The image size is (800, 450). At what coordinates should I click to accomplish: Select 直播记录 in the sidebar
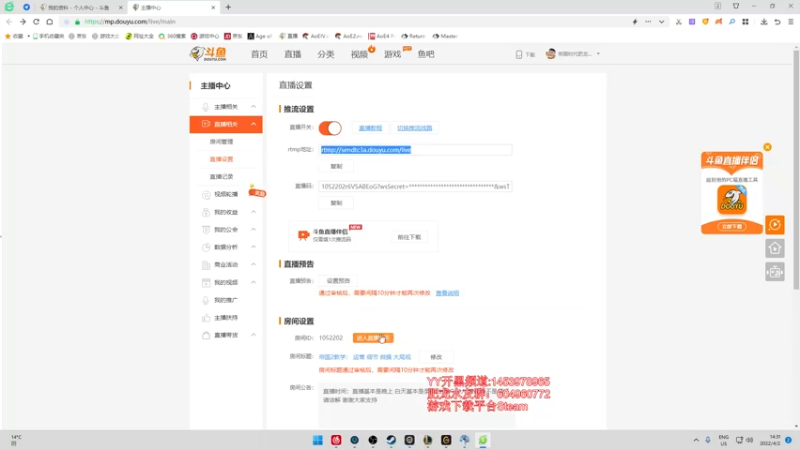(x=221, y=177)
